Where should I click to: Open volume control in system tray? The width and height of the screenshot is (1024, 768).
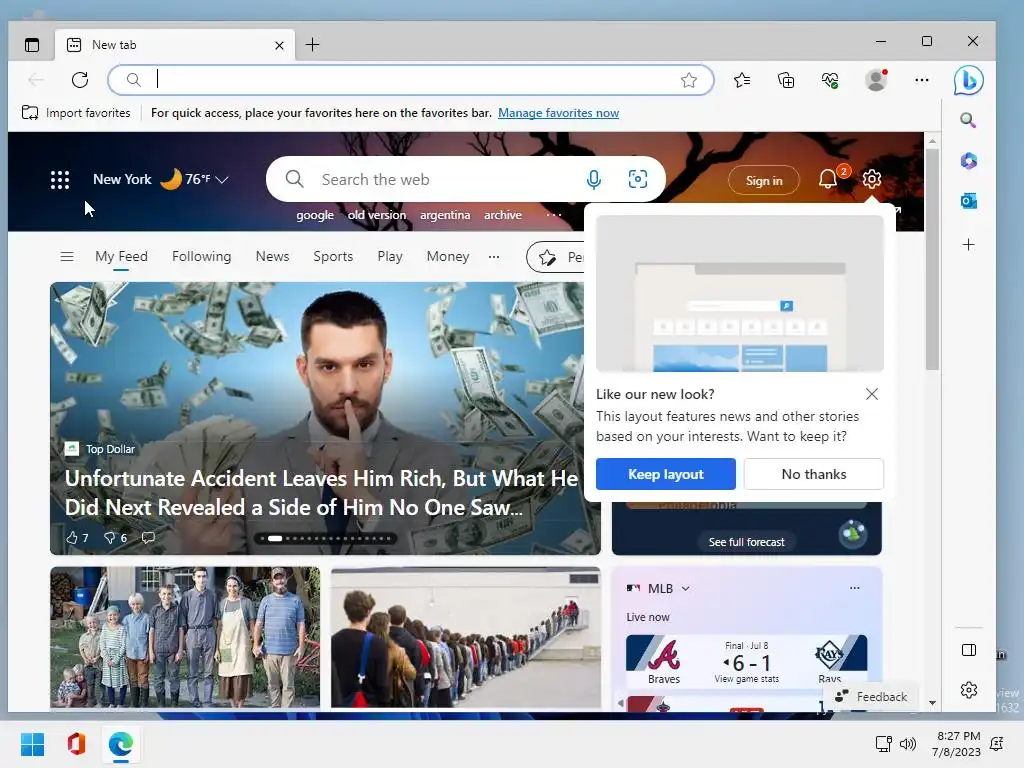click(908, 744)
